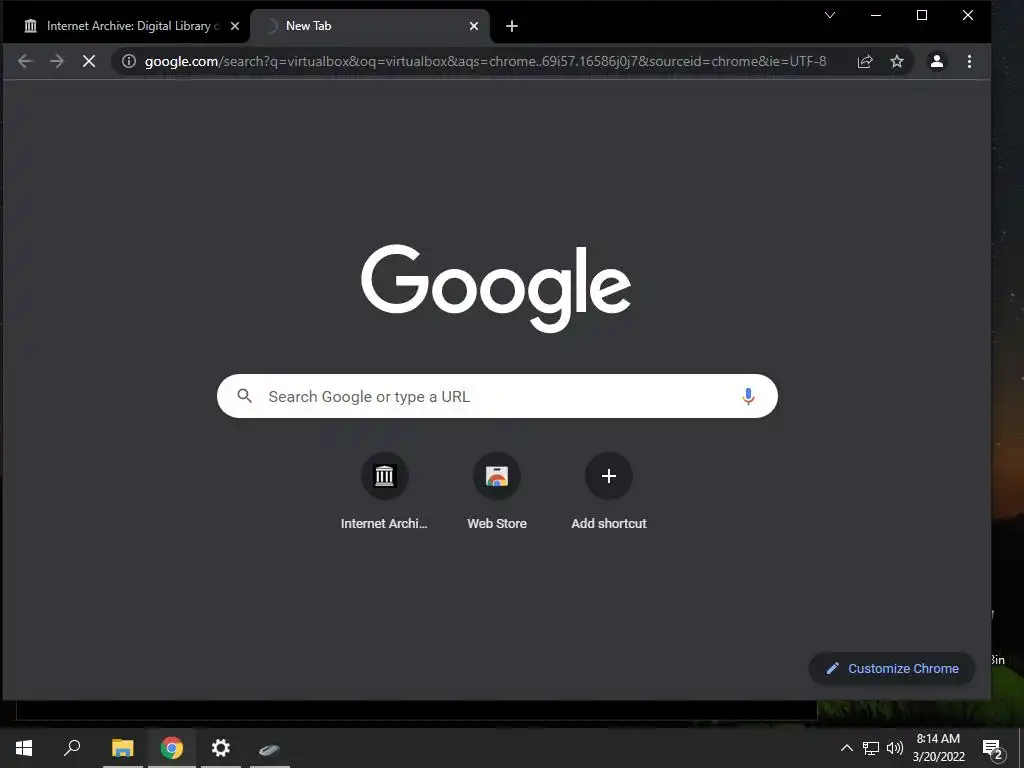Open Settings gear in taskbar
The width and height of the screenshot is (1024, 768).
[221, 748]
